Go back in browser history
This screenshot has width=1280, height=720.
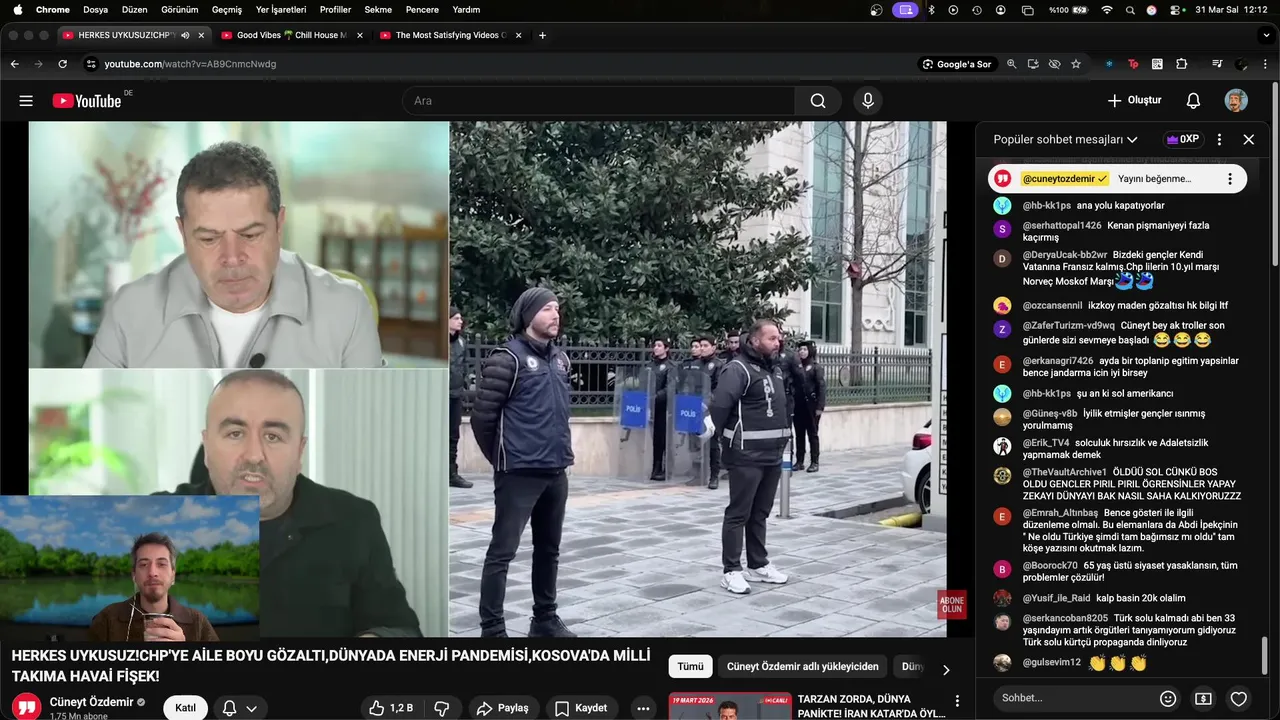tap(14, 64)
